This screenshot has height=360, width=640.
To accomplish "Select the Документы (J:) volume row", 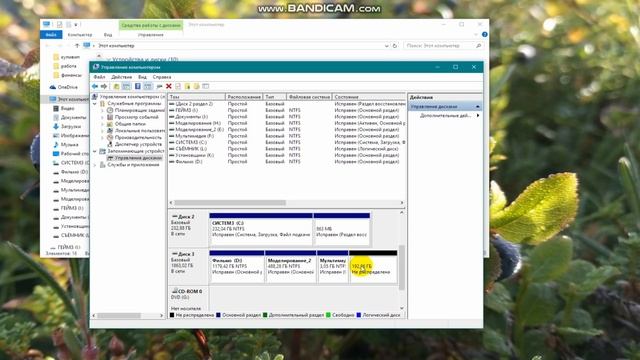I will point(287,117).
